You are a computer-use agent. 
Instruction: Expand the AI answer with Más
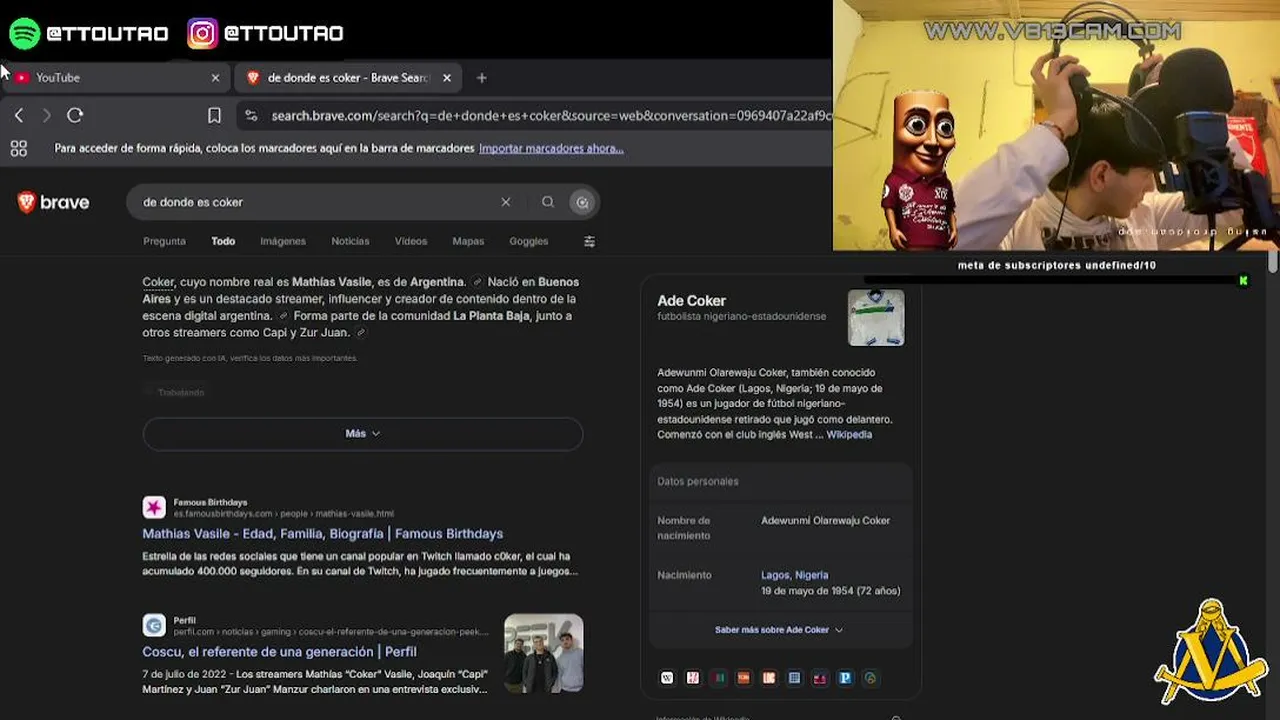363,434
